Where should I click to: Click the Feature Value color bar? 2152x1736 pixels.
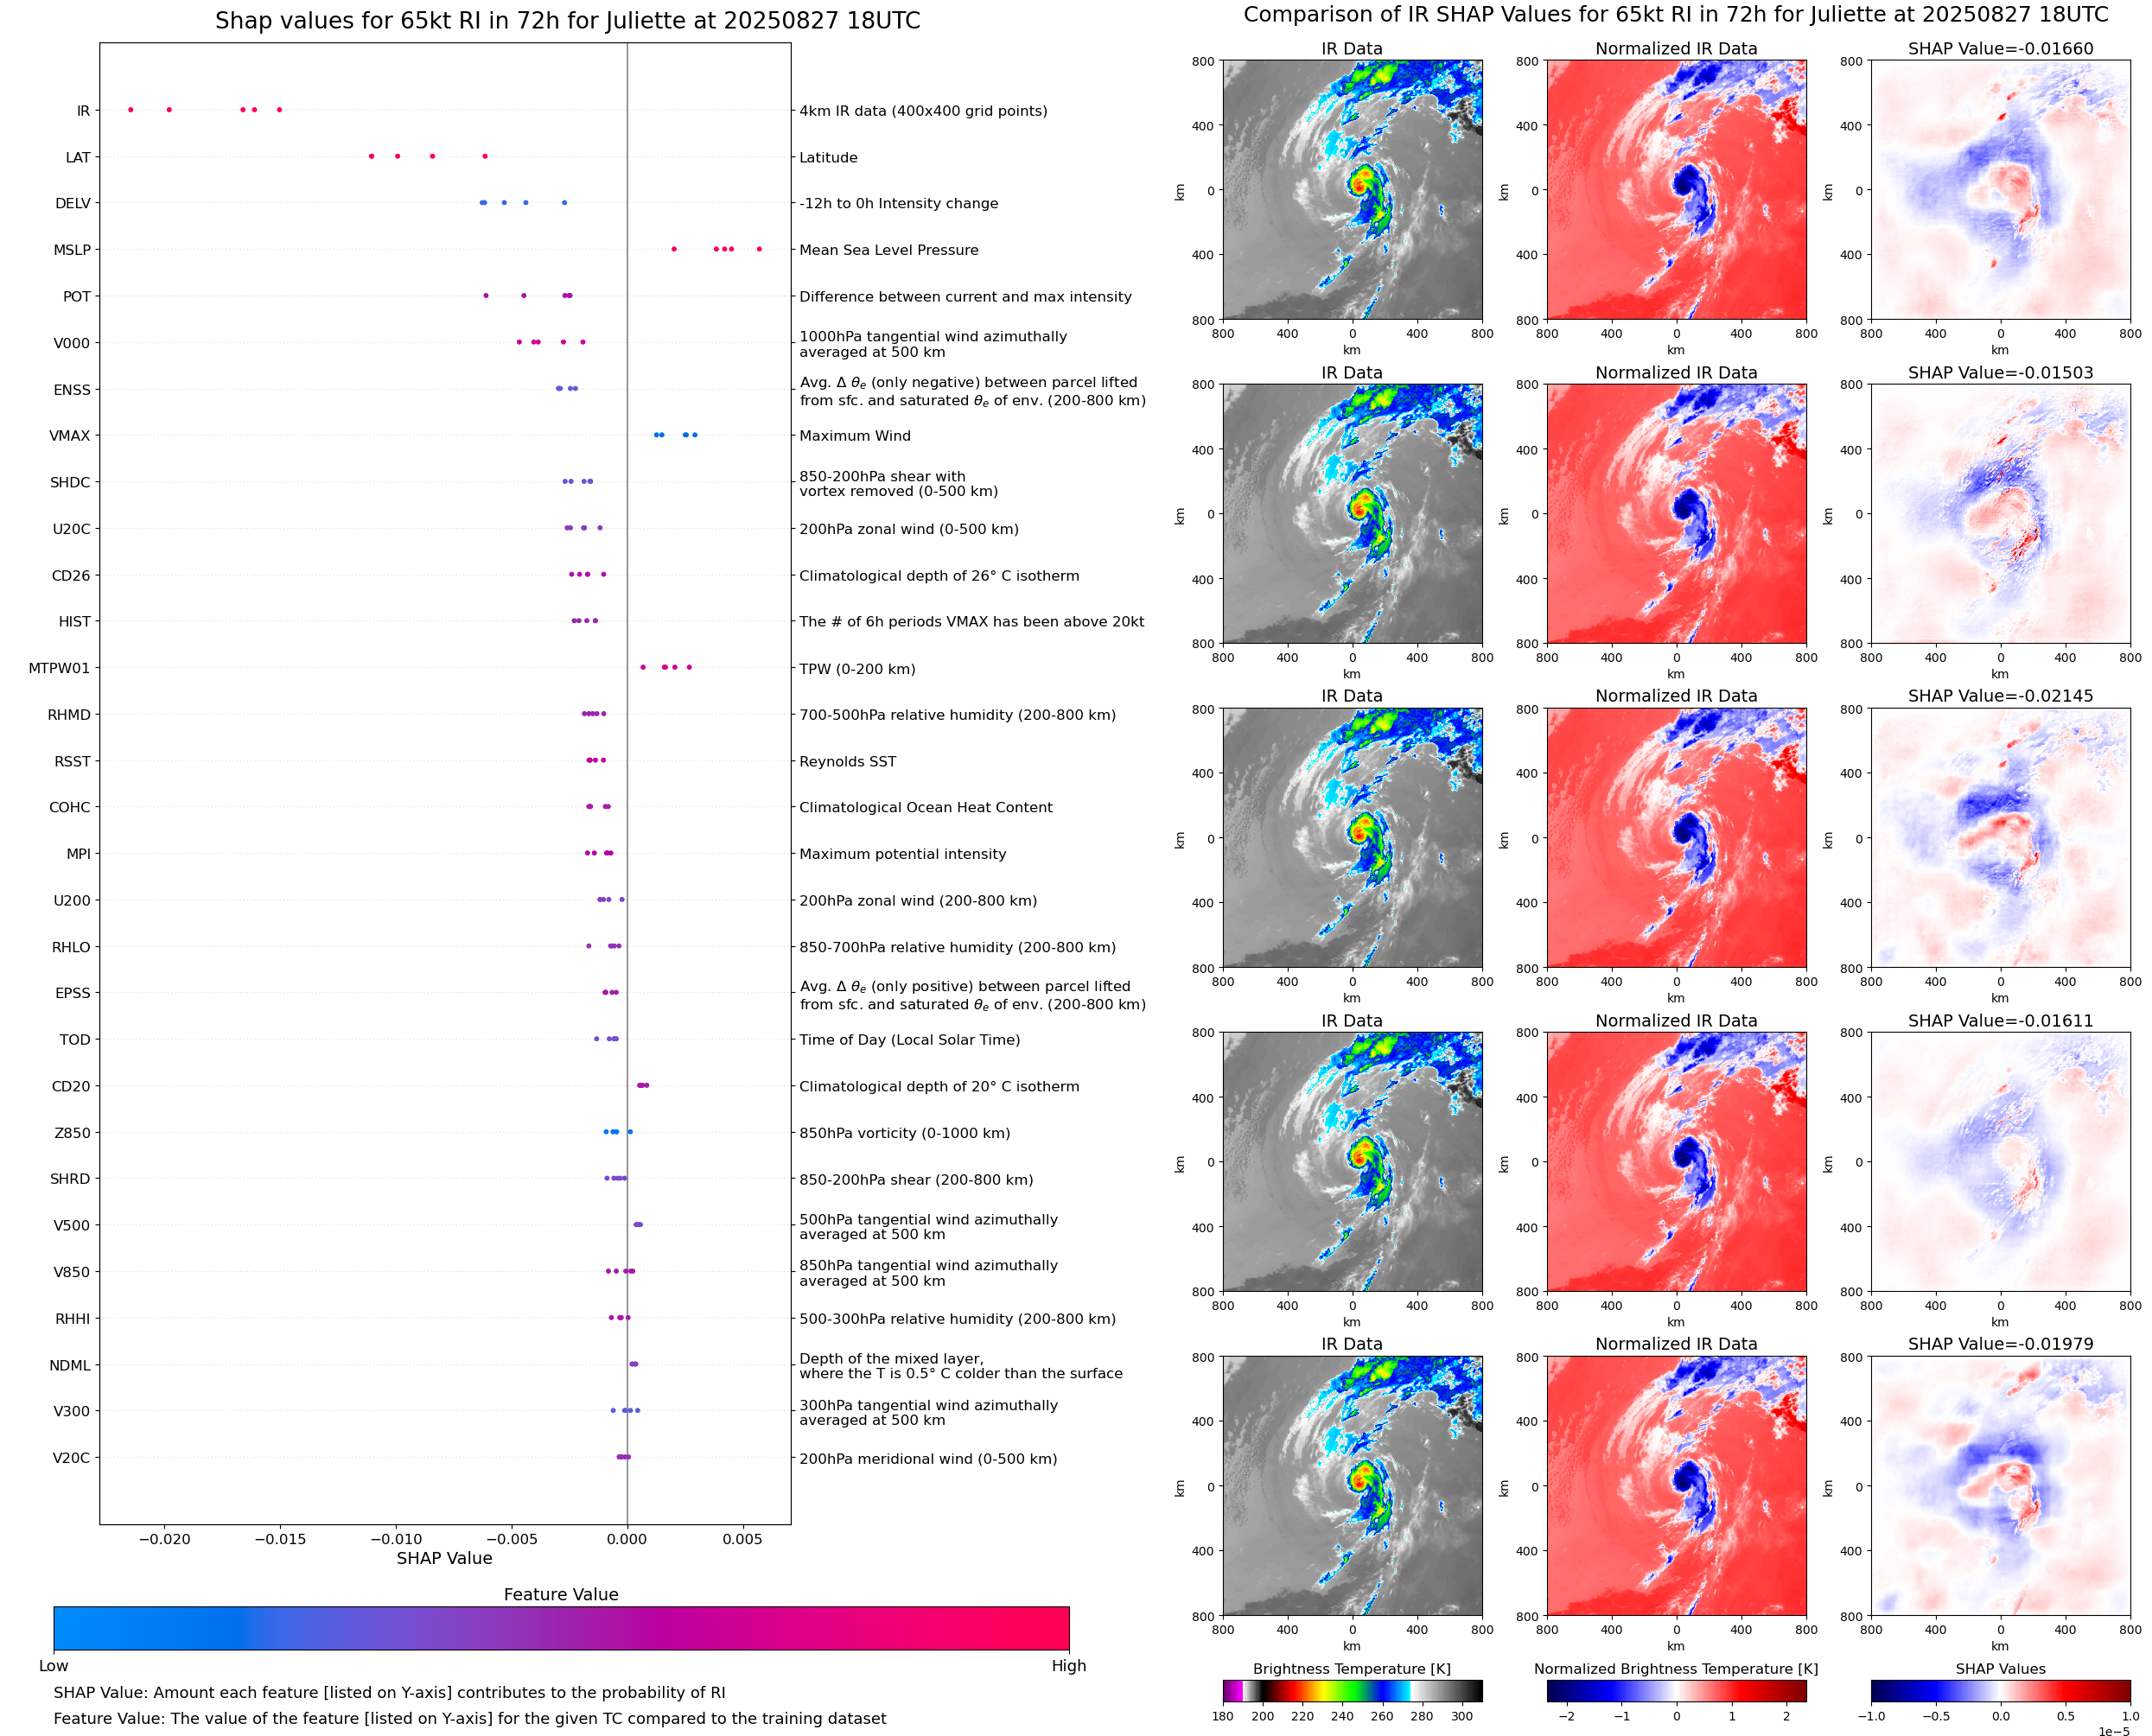(561, 1628)
